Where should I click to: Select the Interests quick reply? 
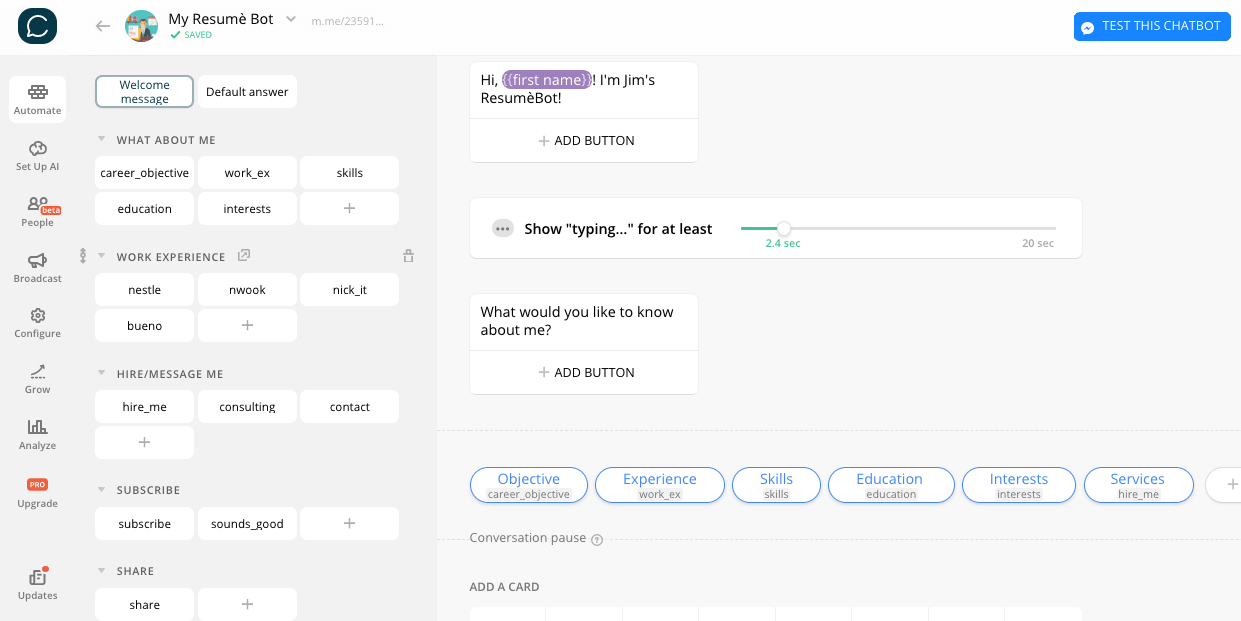1019,485
